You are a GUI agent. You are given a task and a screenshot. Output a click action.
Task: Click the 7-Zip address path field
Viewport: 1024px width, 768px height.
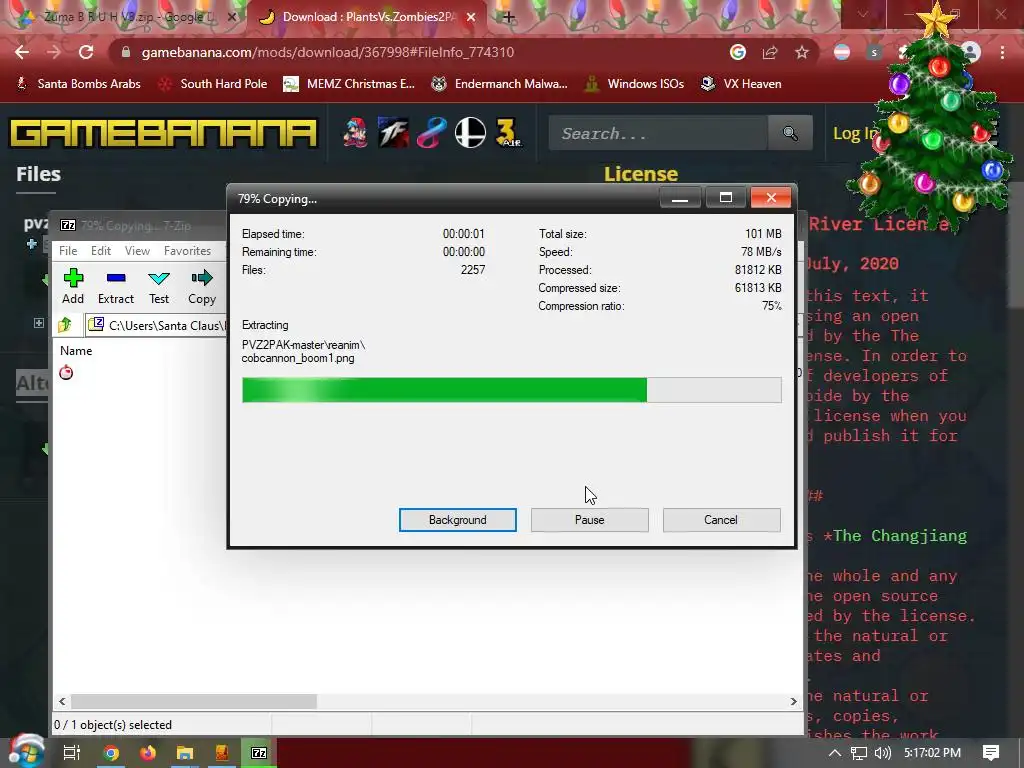157,325
